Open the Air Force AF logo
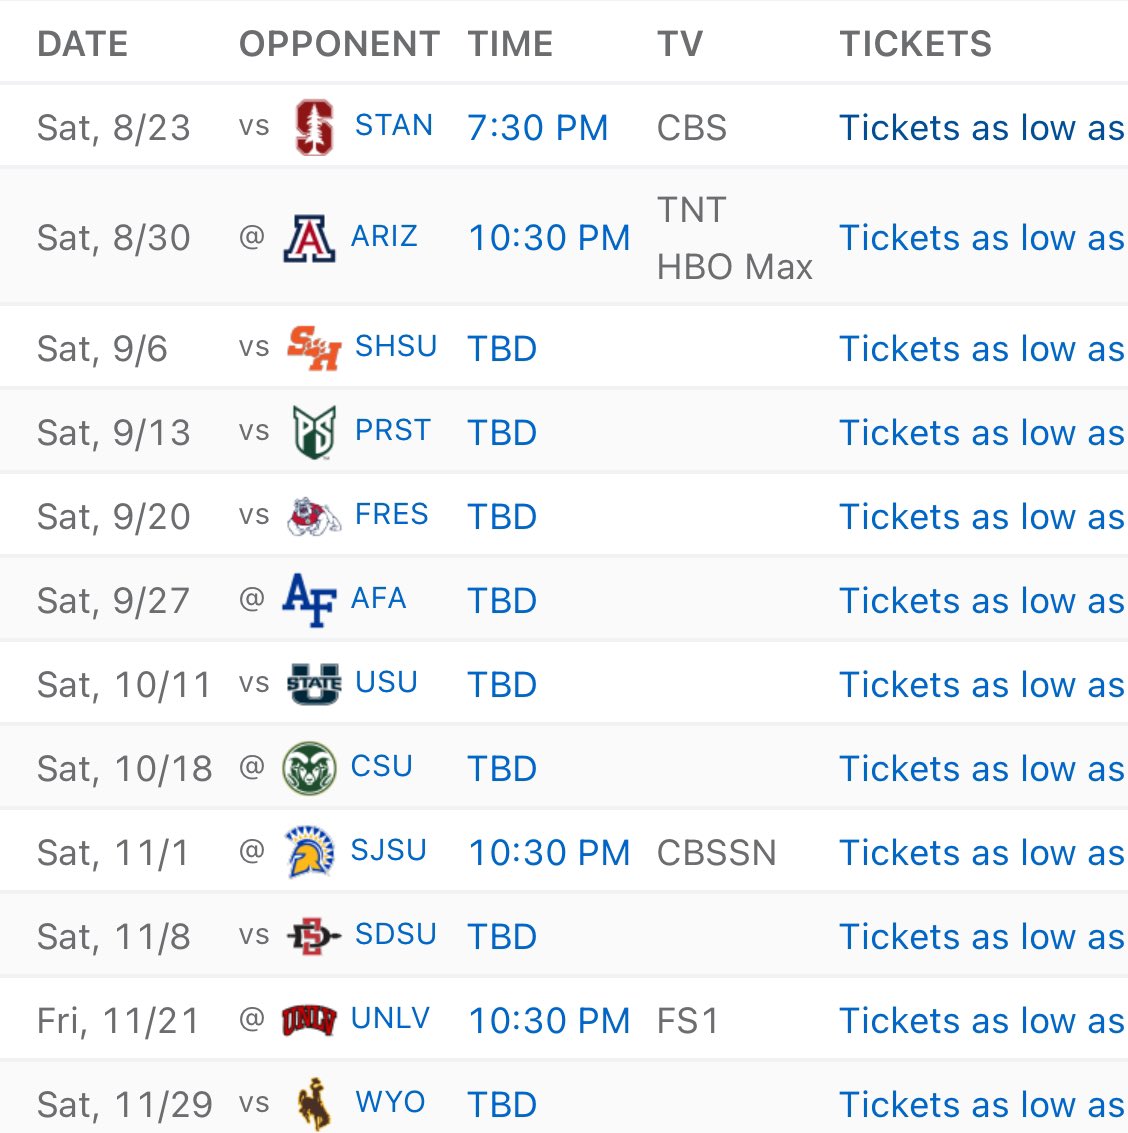The image size is (1128, 1133). point(309,600)
